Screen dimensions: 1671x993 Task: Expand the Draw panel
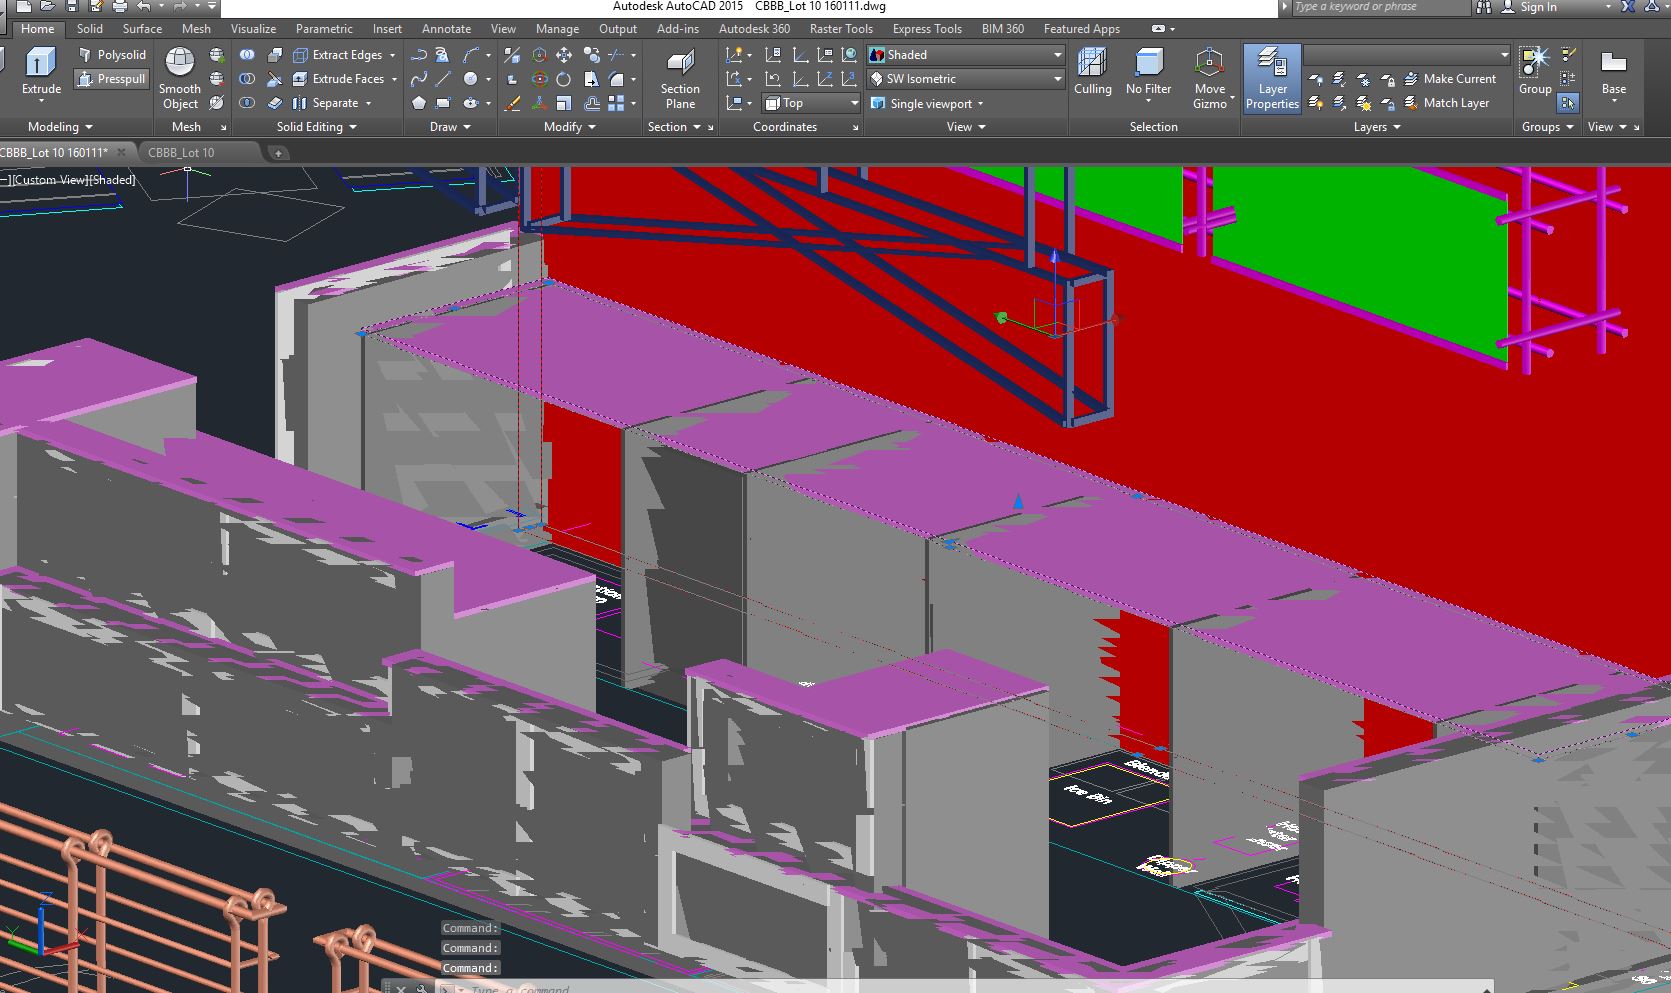[450, 127]
